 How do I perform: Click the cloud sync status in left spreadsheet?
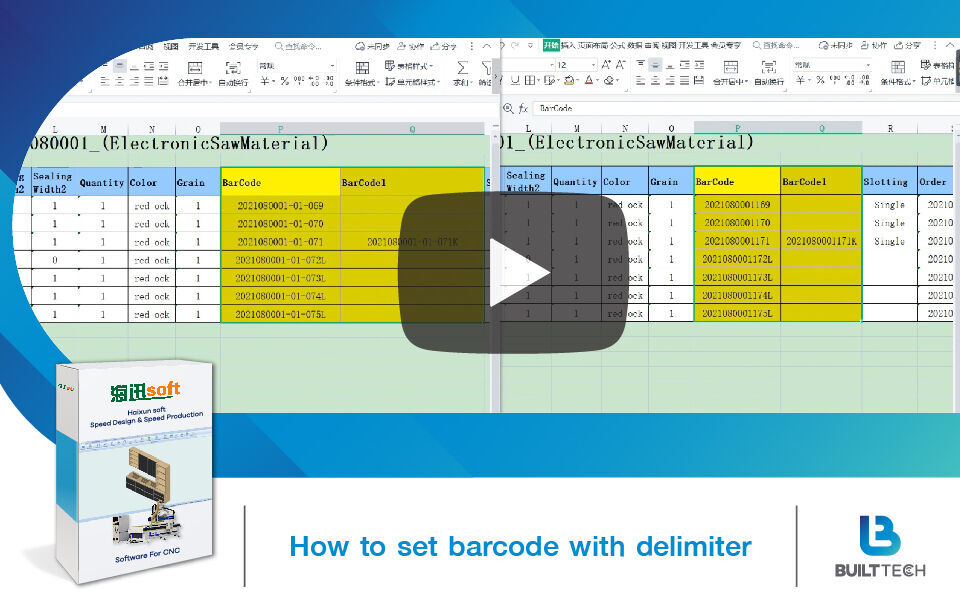tap(372, 47)
